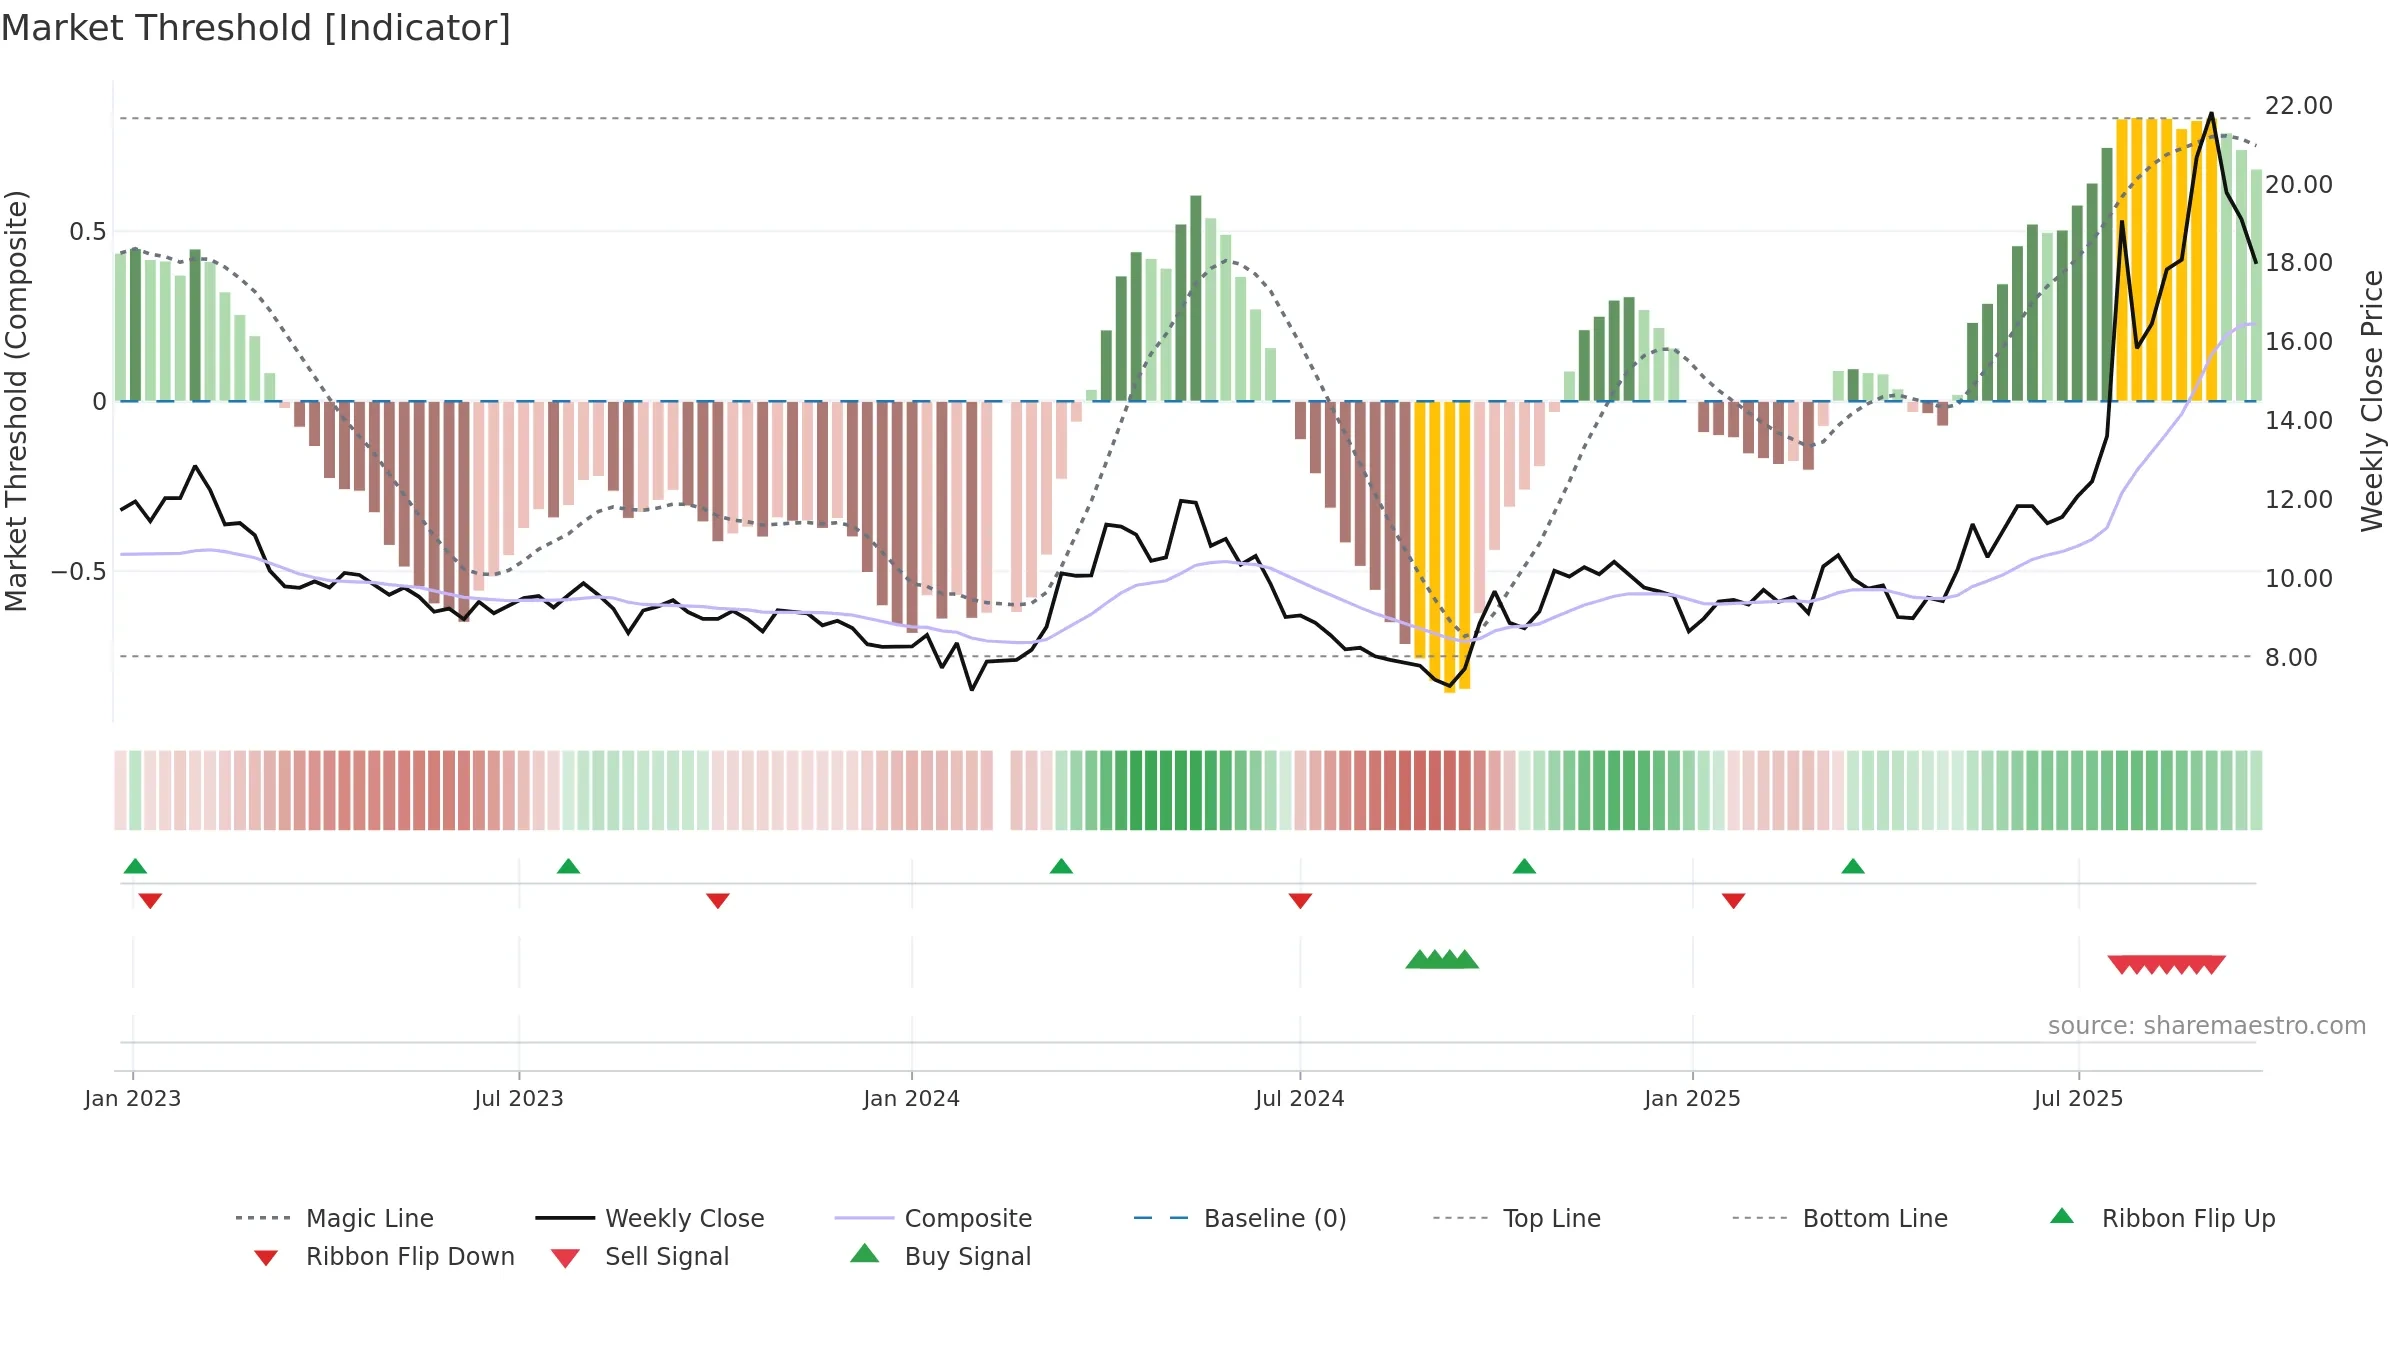Click the Jan 2023 x-axis label
The height and width of the screenshot is (1350, 2400).
[133, 1099]
